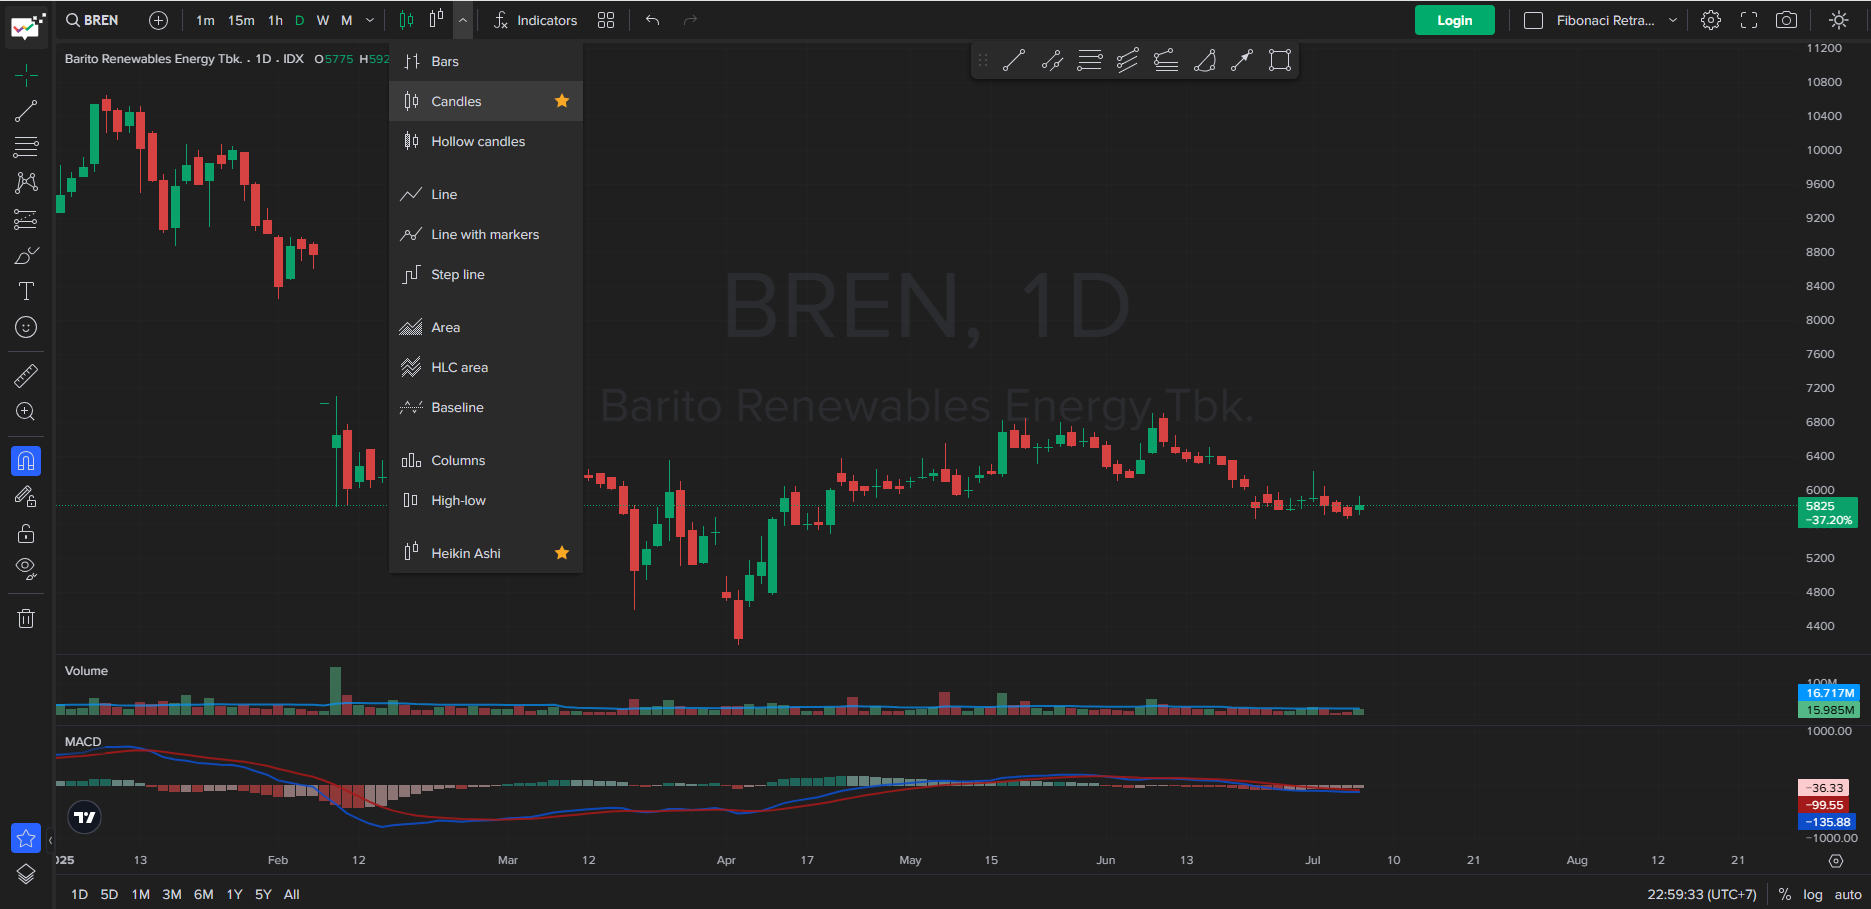The image size is (1871, 909).
Task: Unfavorite Candles using its star
Action: pyautogui.click(x=562, y=101)
